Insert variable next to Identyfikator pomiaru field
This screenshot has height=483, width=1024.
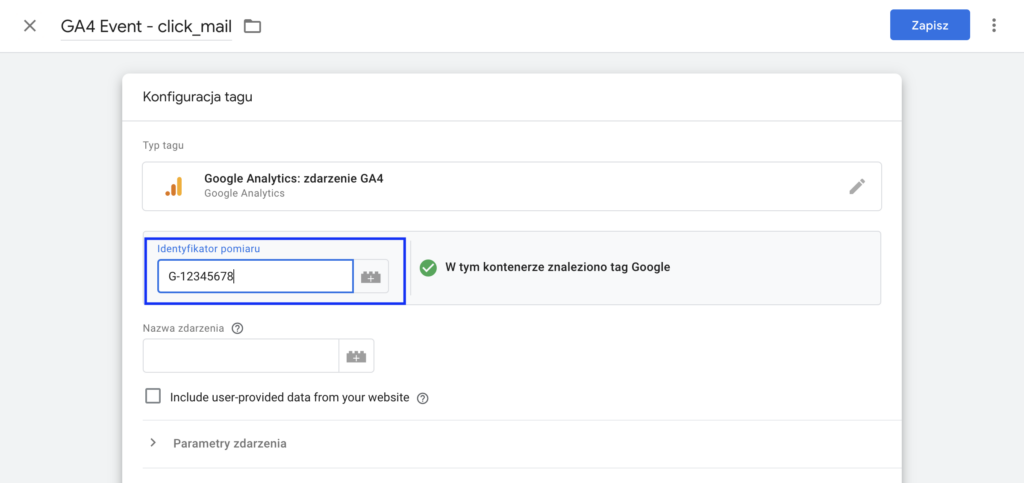pos(371,276)
